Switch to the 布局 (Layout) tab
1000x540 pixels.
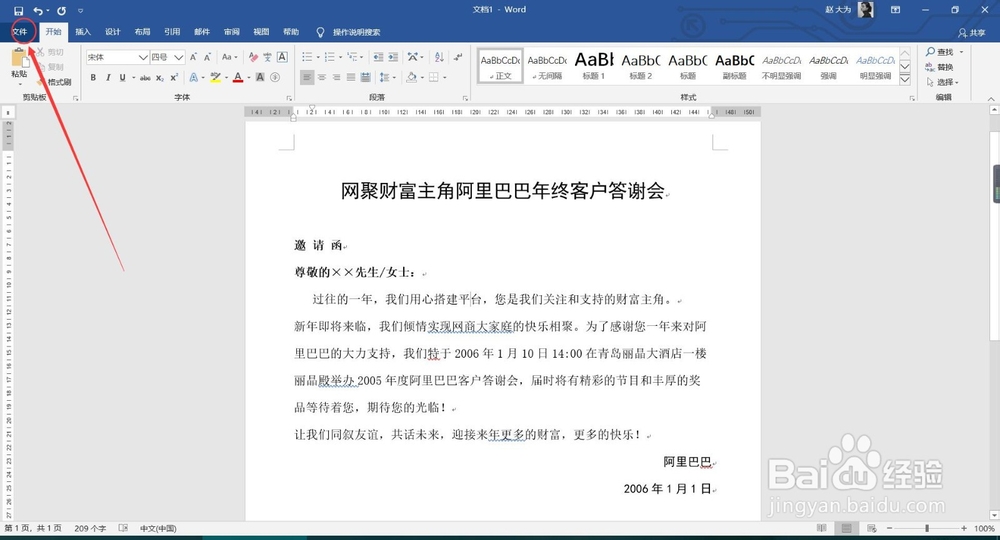(142, 32)
